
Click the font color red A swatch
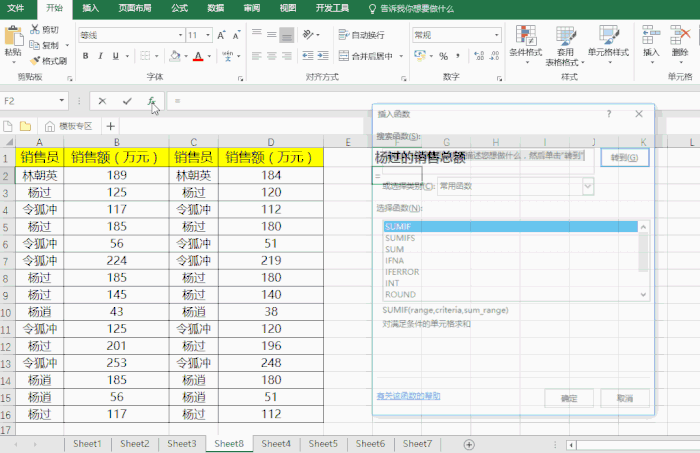coord(198,57)
